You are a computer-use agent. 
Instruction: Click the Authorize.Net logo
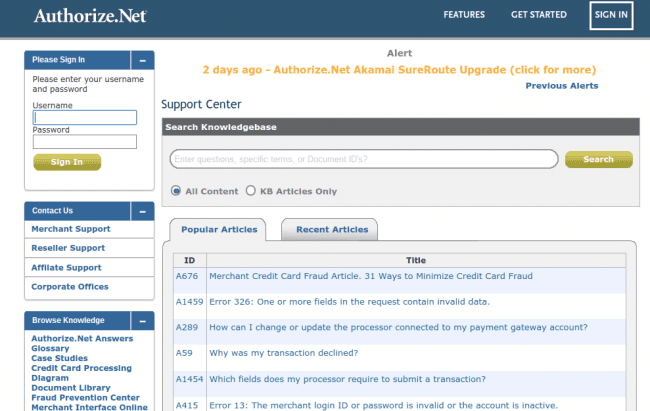90,16
